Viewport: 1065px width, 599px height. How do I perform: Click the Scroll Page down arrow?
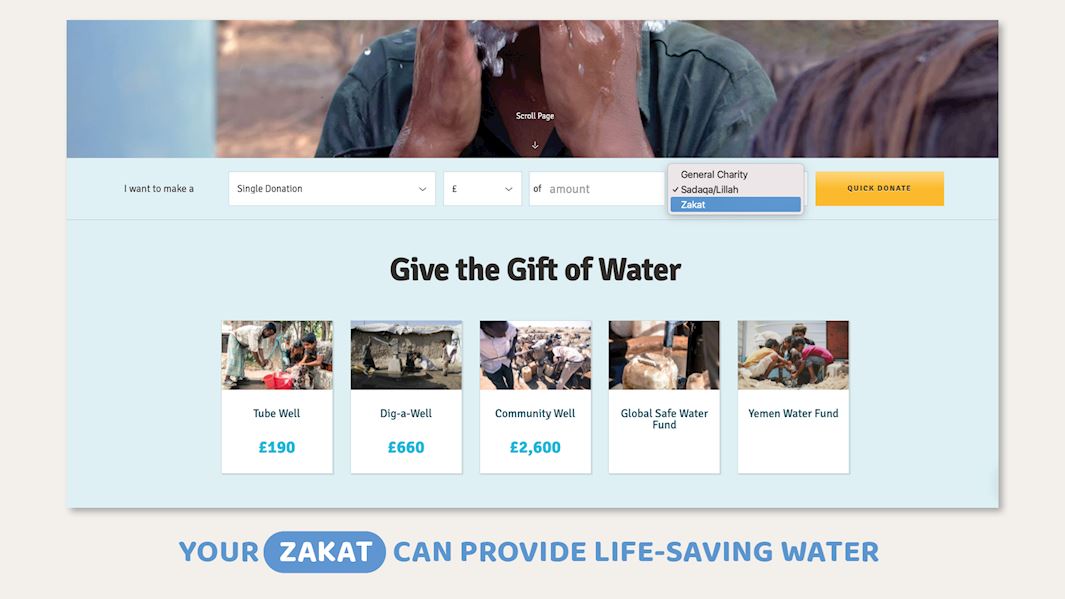click(535, 145)
